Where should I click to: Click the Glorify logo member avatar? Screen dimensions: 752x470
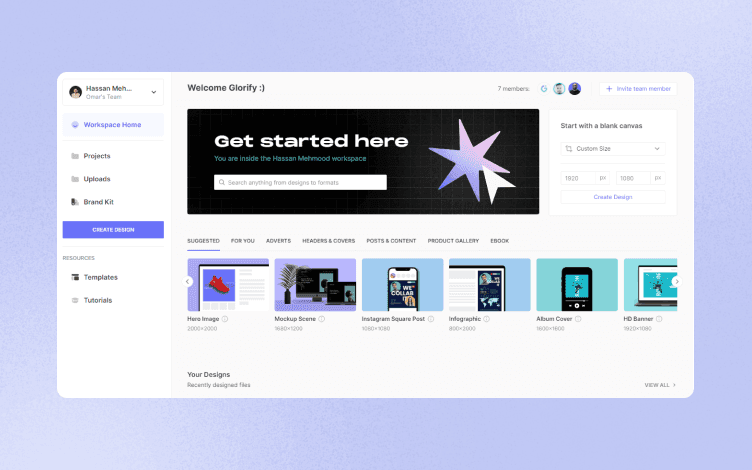[544, 89]
